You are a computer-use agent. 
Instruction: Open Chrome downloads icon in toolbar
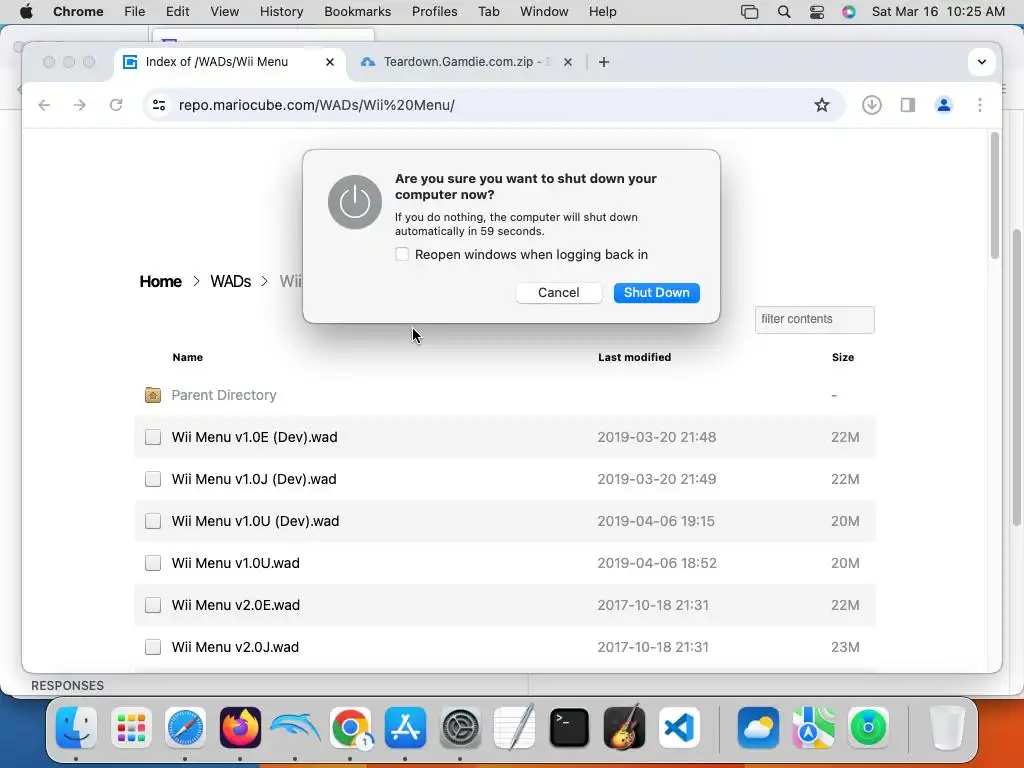tap(872, 105)
